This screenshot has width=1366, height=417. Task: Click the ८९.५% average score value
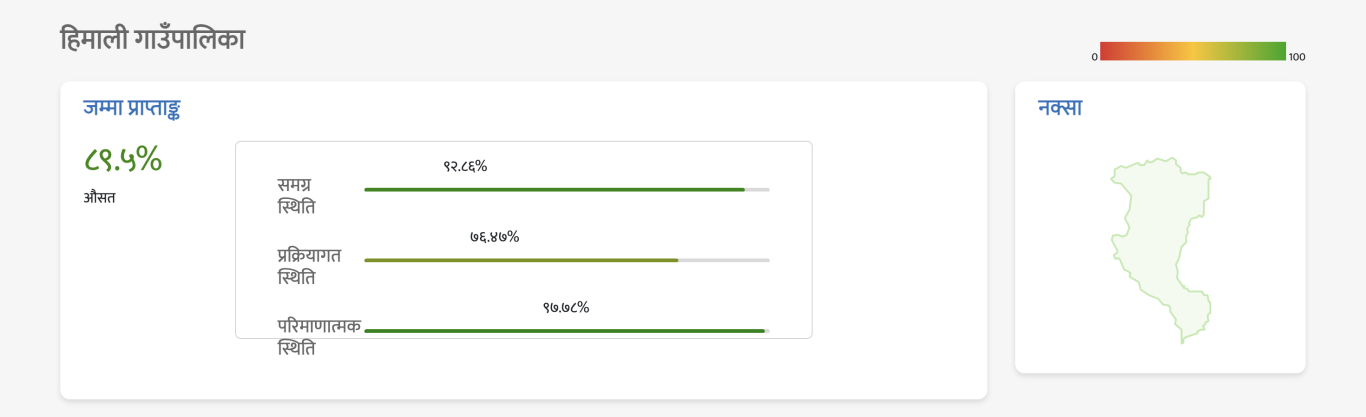(122, 159)
